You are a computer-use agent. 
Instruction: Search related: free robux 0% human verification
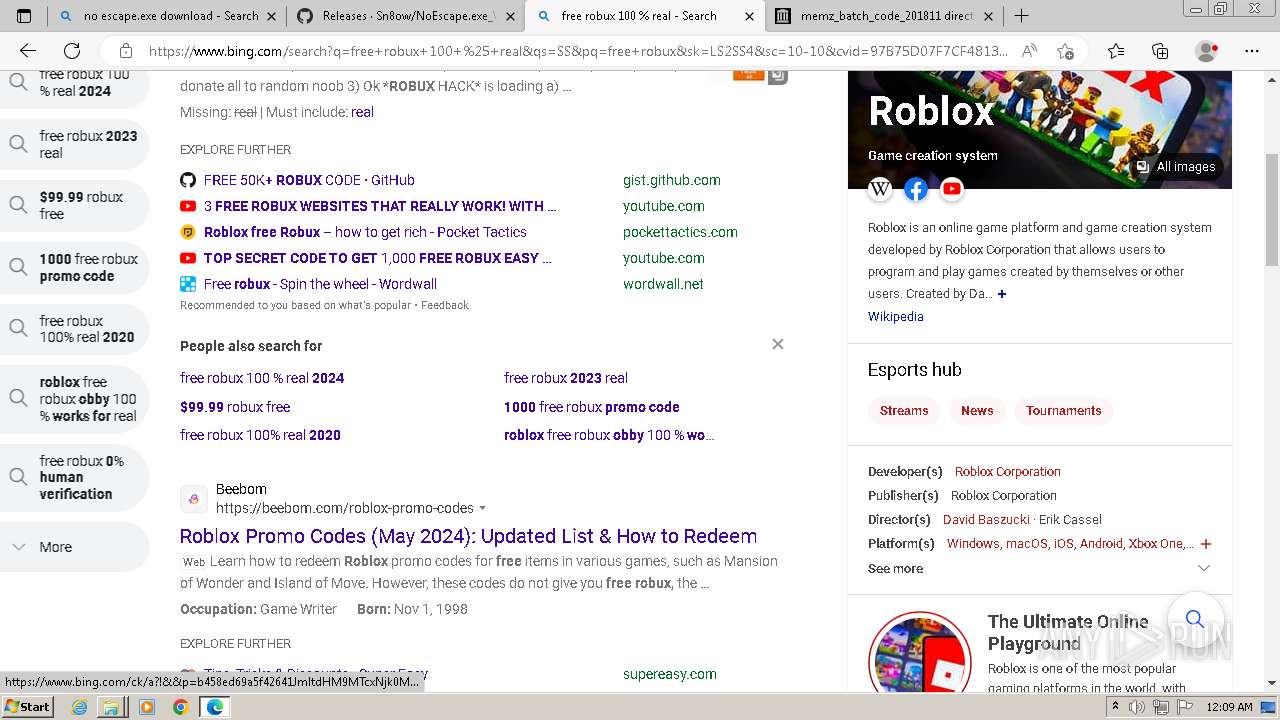pos(74,477)
